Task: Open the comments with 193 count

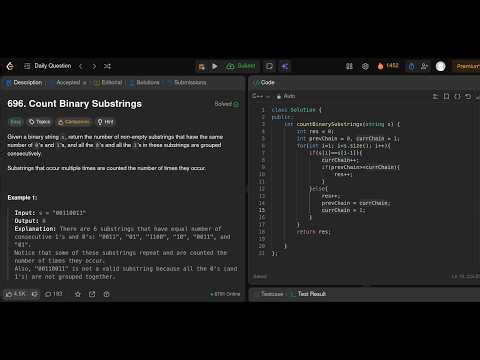Action: click(x=54, y=294)
